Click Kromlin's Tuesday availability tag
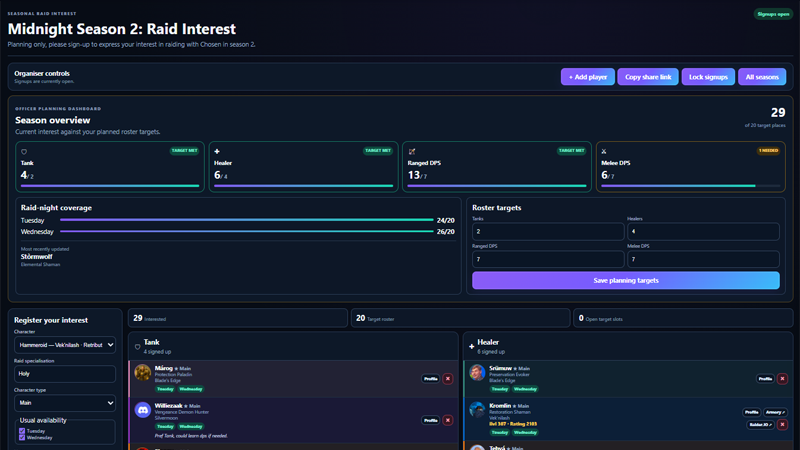The width and height of the screenshot is (800, 450). pyautogui.click(x=499, y=433)
